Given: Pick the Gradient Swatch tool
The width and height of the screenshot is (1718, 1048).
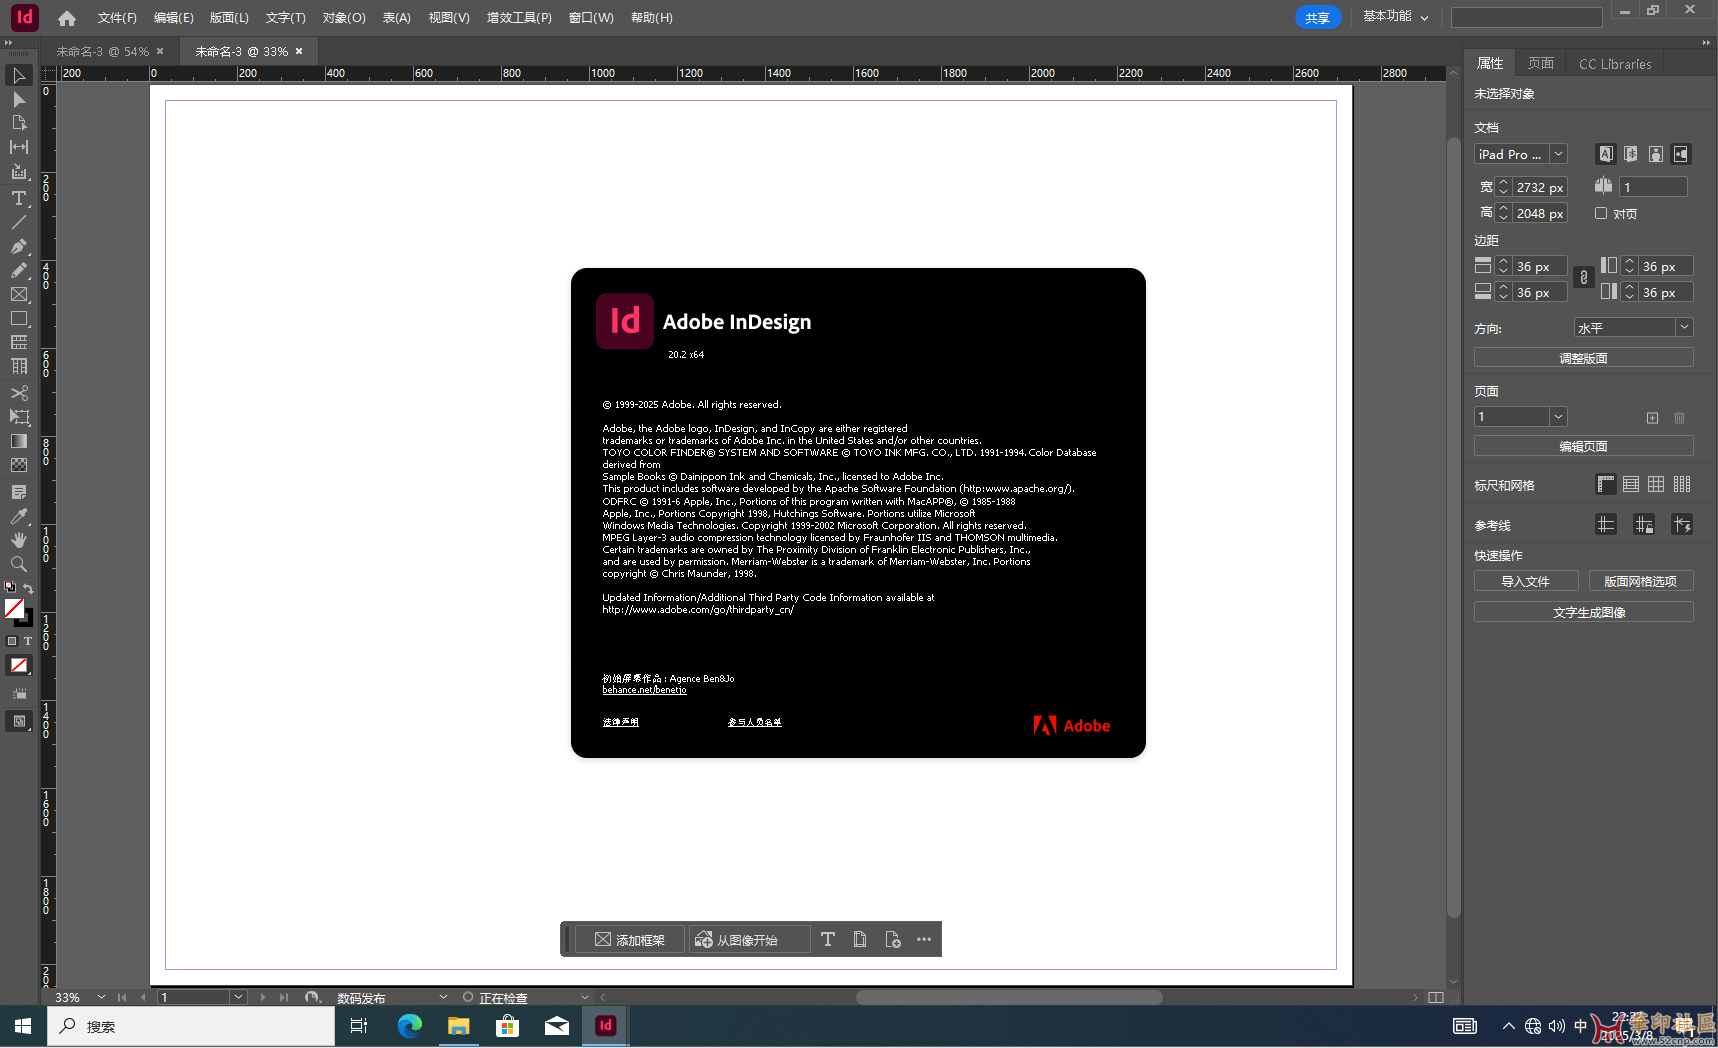Looking at the screenshot, I should pos(19,441).
